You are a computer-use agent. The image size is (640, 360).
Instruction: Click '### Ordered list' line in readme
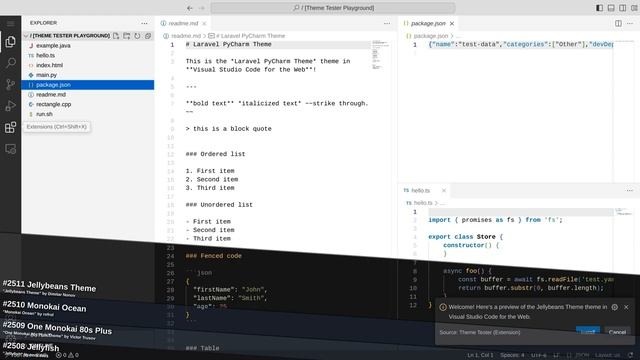coord(216,154)
